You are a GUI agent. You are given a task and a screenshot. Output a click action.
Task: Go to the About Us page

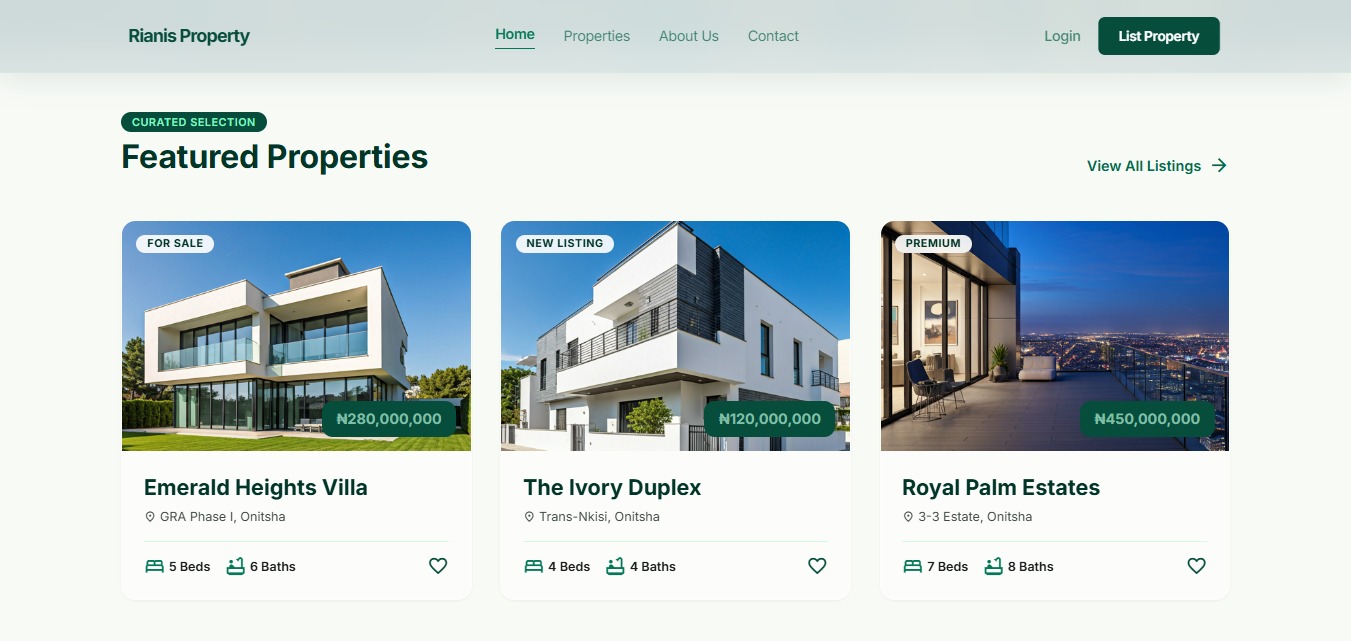point(689,36)
